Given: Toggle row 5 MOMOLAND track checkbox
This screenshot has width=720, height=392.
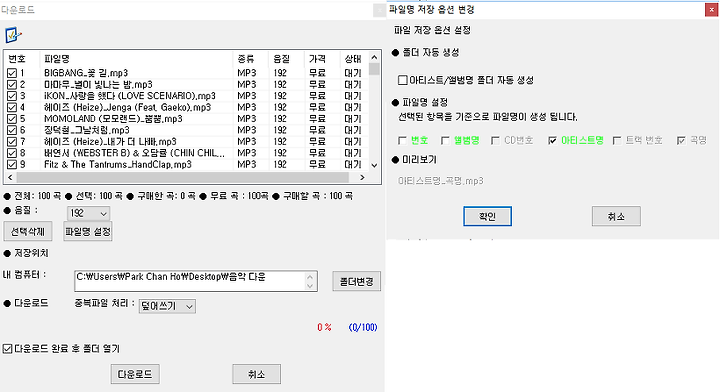Looking at the screenshot, I should point(12,119).
